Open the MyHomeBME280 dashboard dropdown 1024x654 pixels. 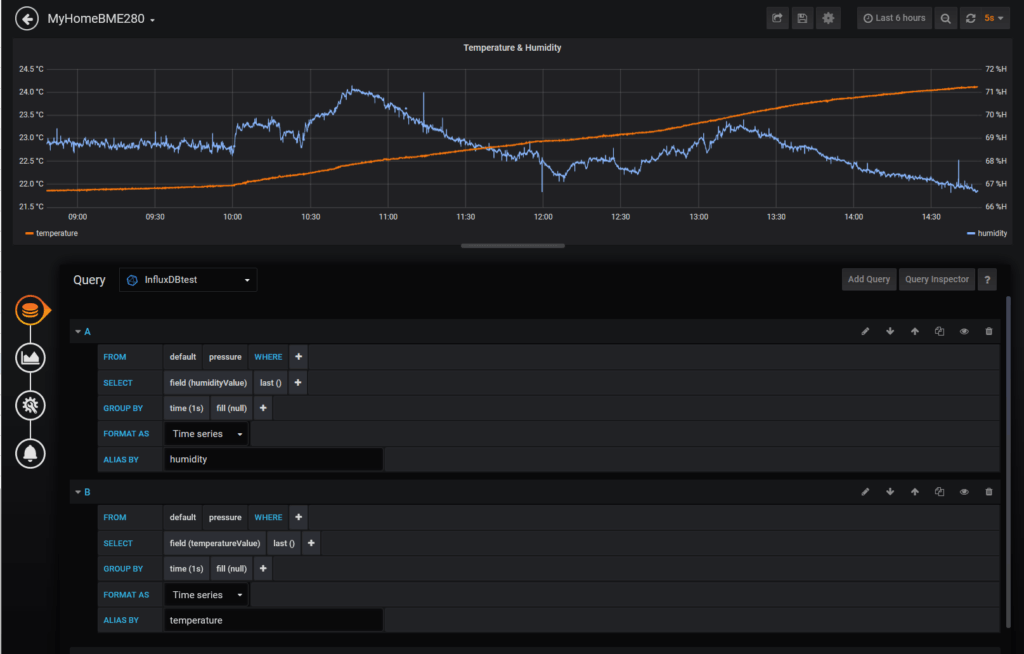(x=101, y=19)
